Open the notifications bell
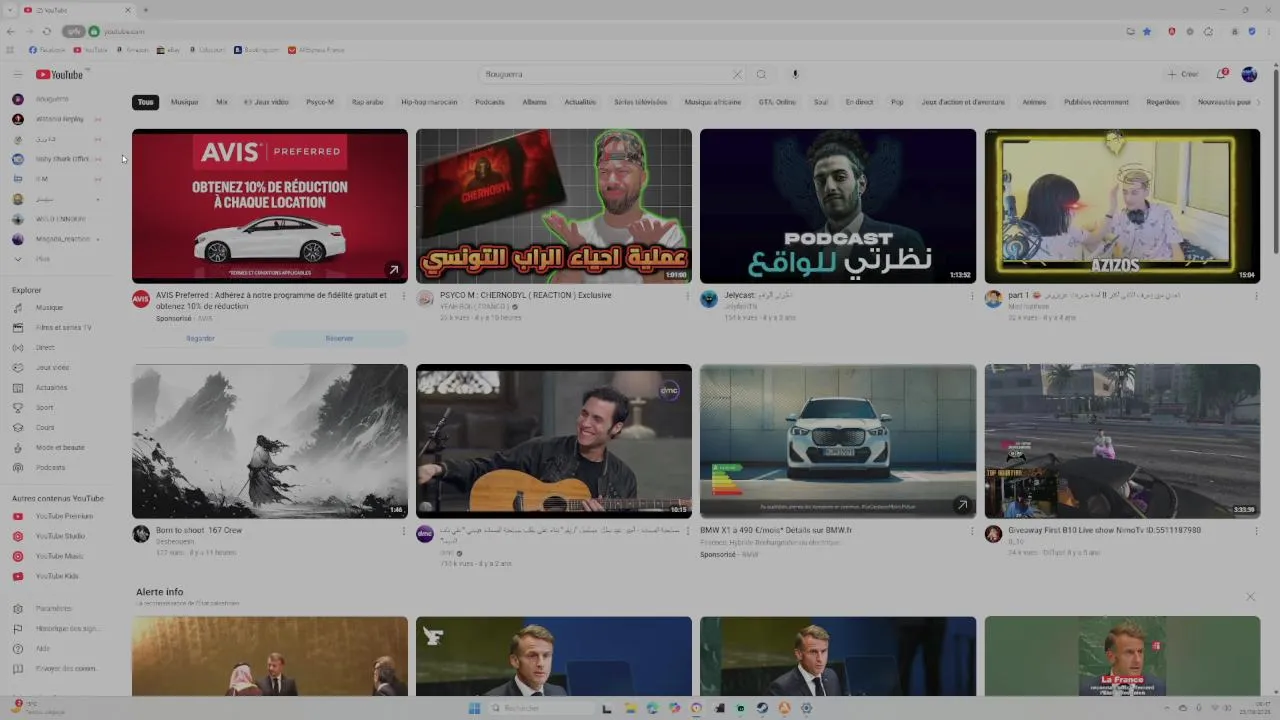 [x=1221, y=74]
